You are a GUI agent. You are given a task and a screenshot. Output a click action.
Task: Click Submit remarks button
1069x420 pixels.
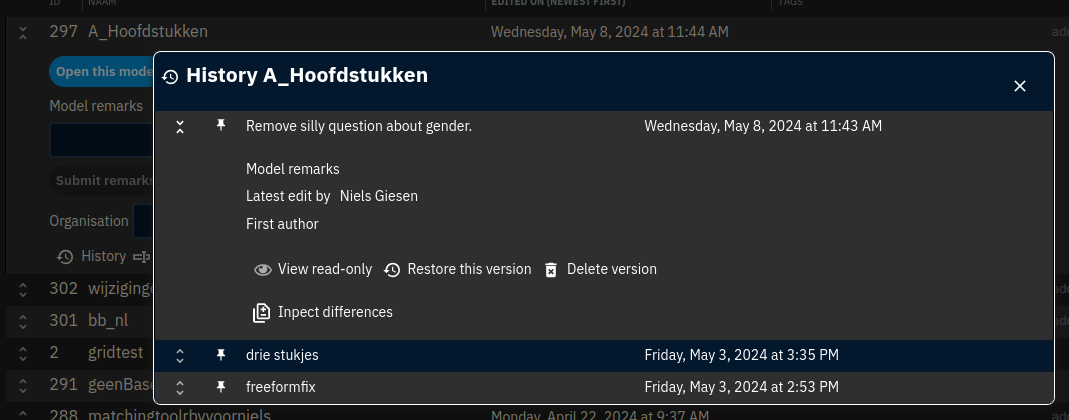(x=102, y=181)
